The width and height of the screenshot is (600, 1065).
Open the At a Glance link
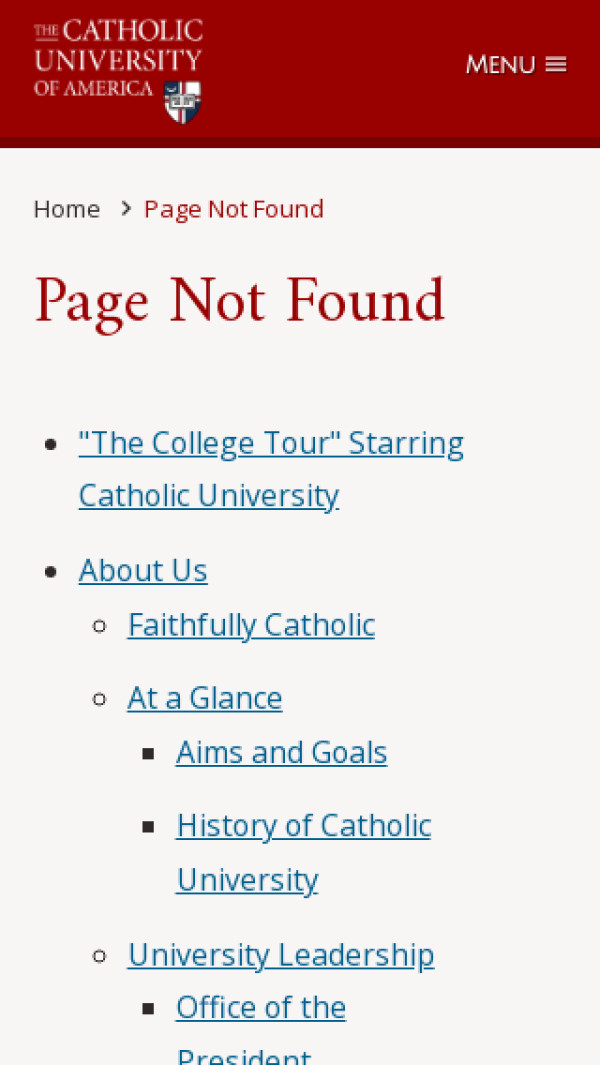(205, 698)
